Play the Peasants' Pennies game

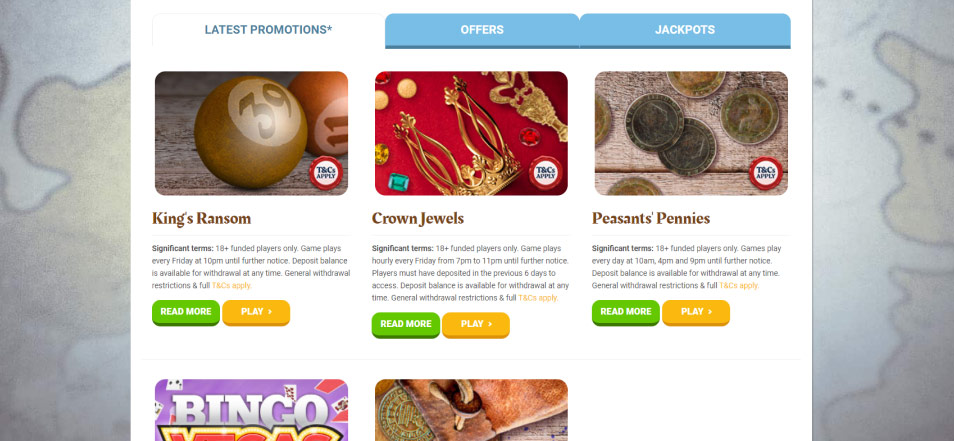(696, 312)
